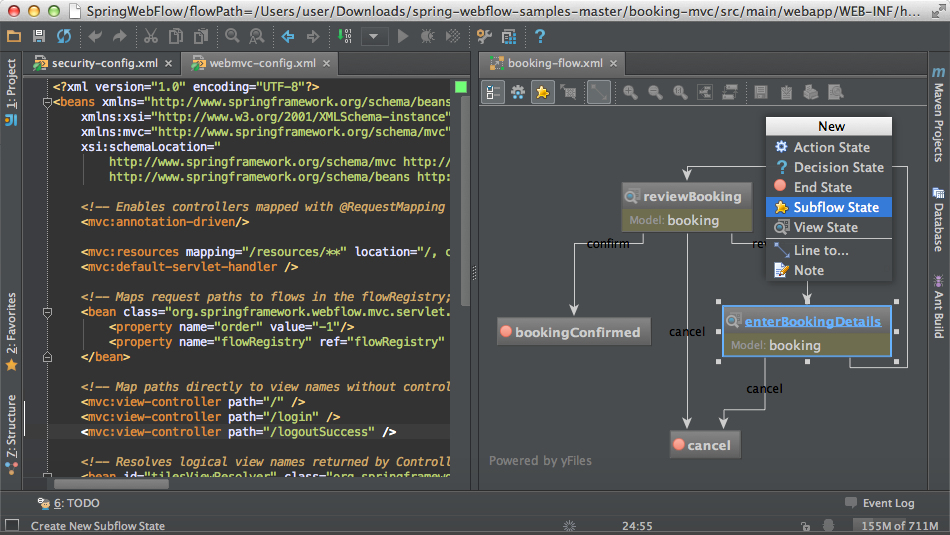Image resolution: width=950 pixels, height=535 pixels.
Task: Toggle the star subflow filter in diagram toolbar
Action: [x=542, y=92]
